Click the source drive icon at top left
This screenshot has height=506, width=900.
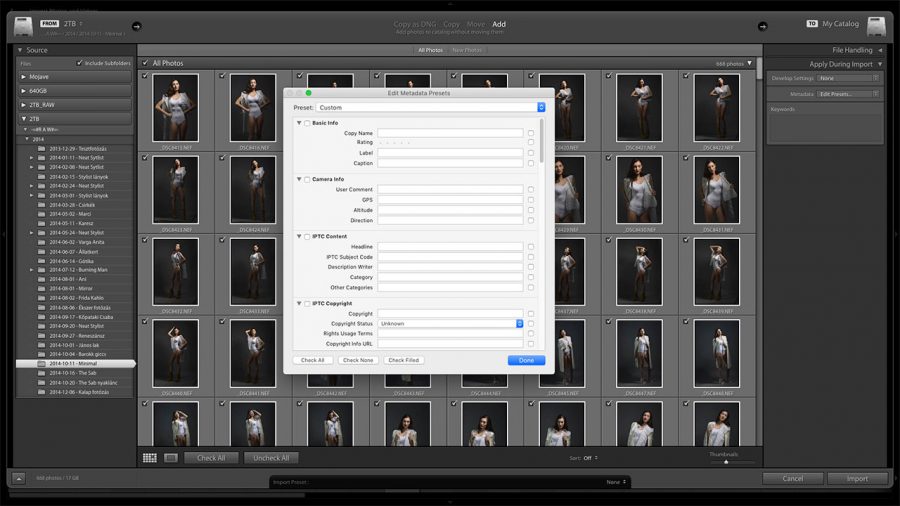pyautogui.click(x=23, y=26)
